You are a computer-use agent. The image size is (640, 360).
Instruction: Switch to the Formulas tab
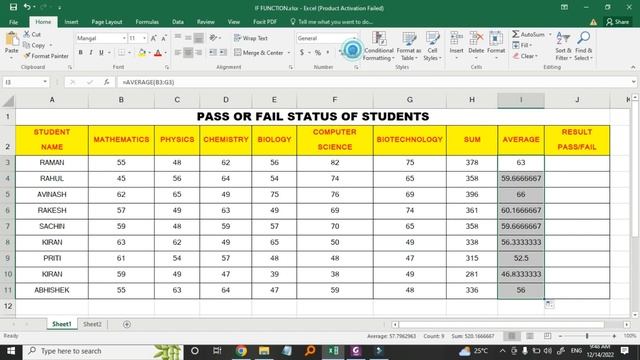(x=147, y=22)
